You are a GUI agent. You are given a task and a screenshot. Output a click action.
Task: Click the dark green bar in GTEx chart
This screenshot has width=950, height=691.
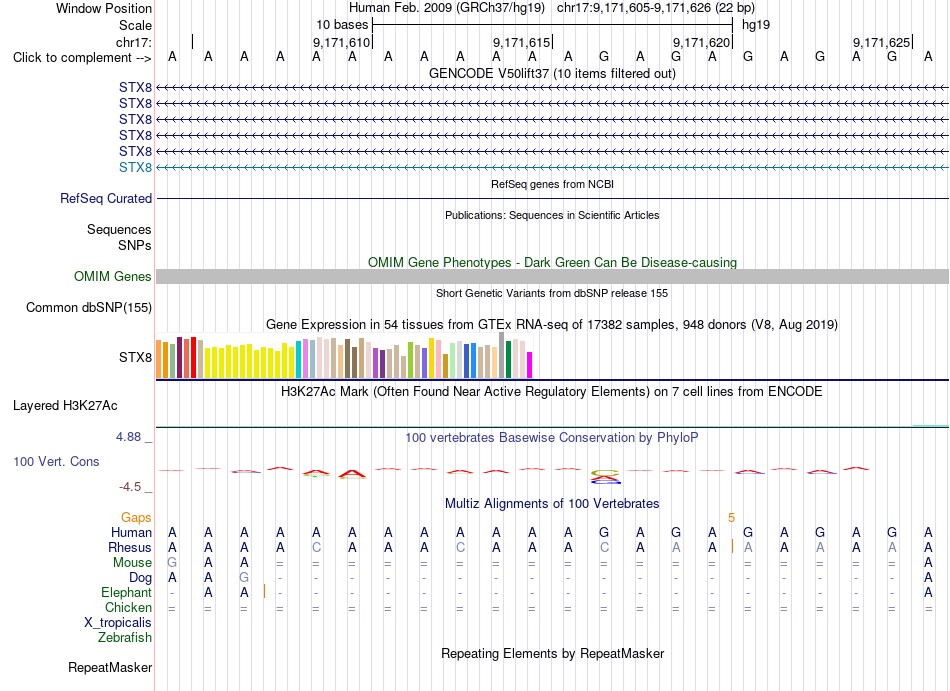point(508,360)
